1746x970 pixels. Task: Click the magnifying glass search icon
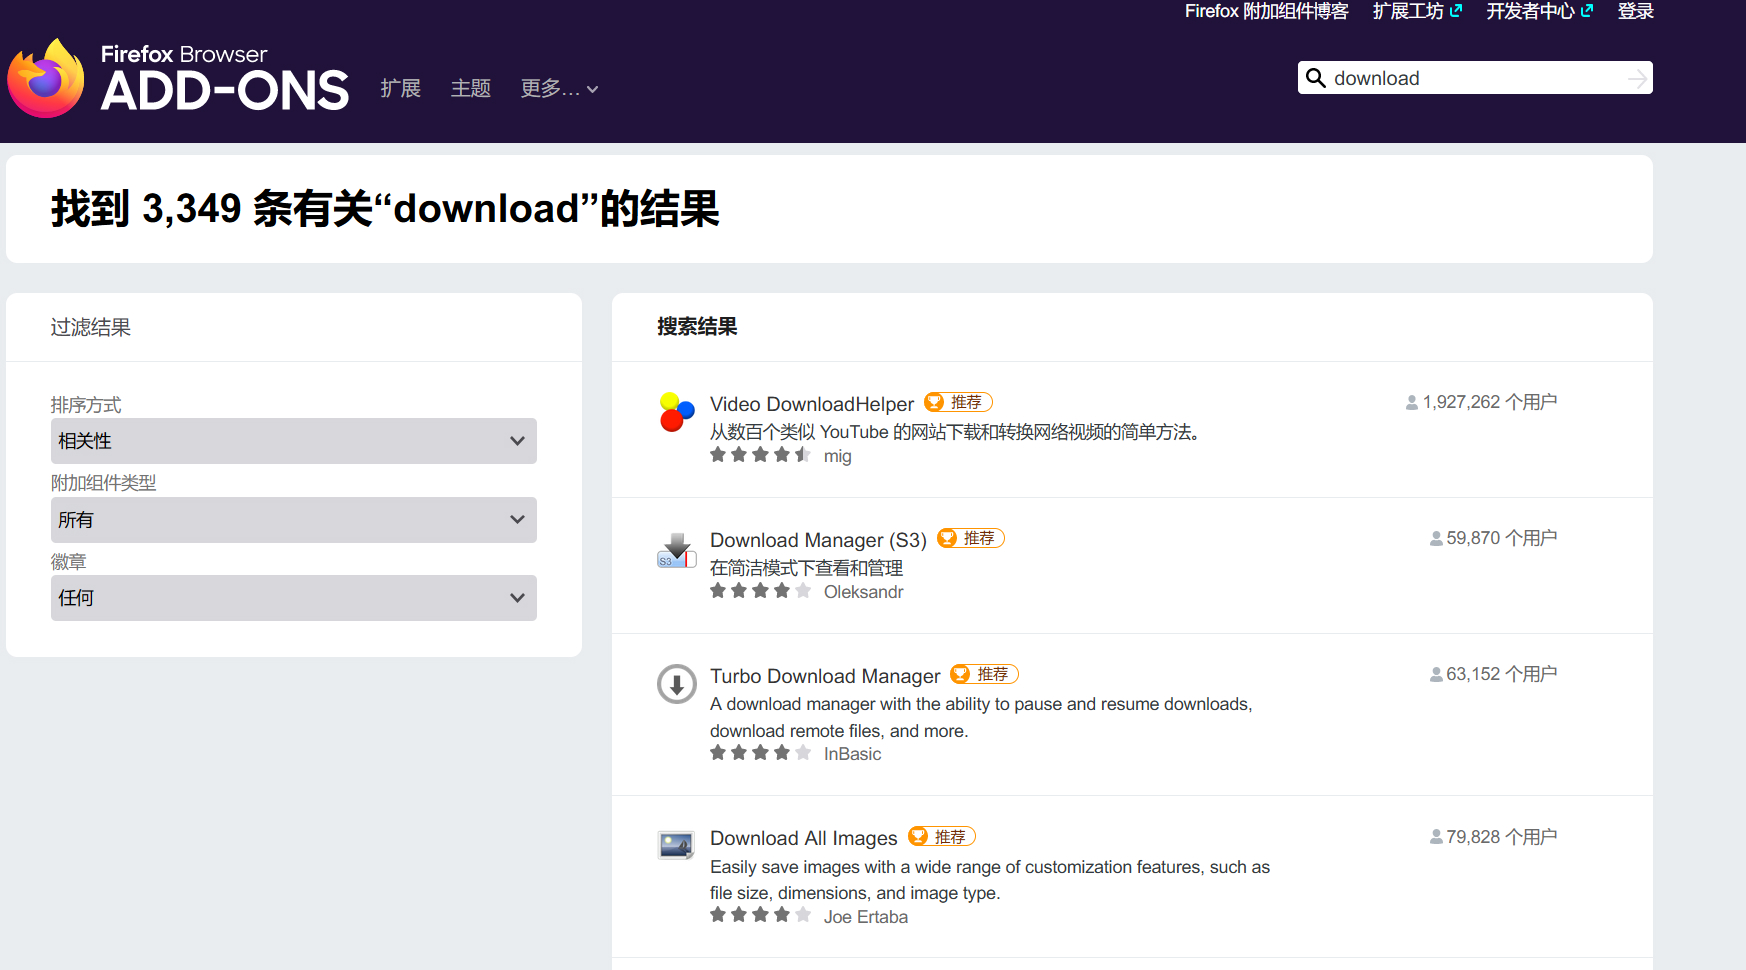pyautogui.click(x=1316, y=78)
